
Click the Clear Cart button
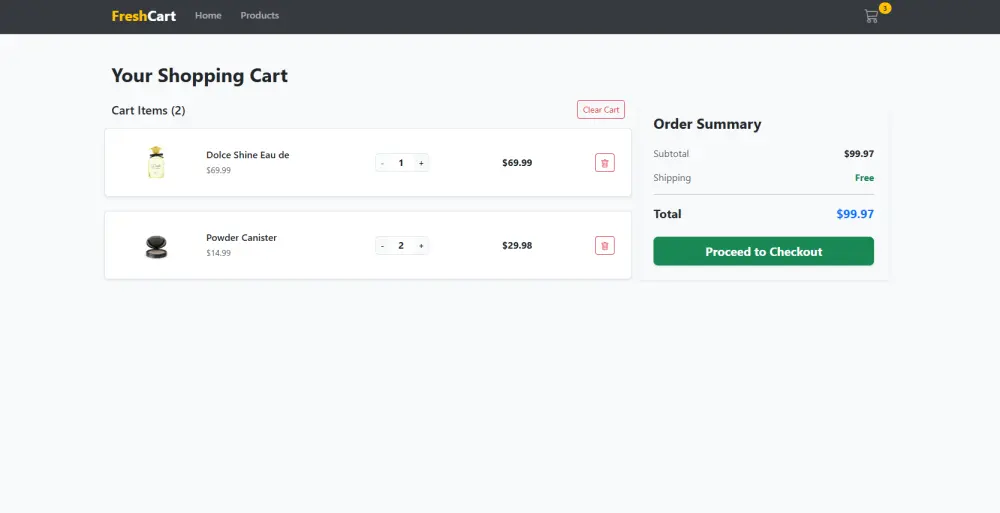click(x=600, y=110)
